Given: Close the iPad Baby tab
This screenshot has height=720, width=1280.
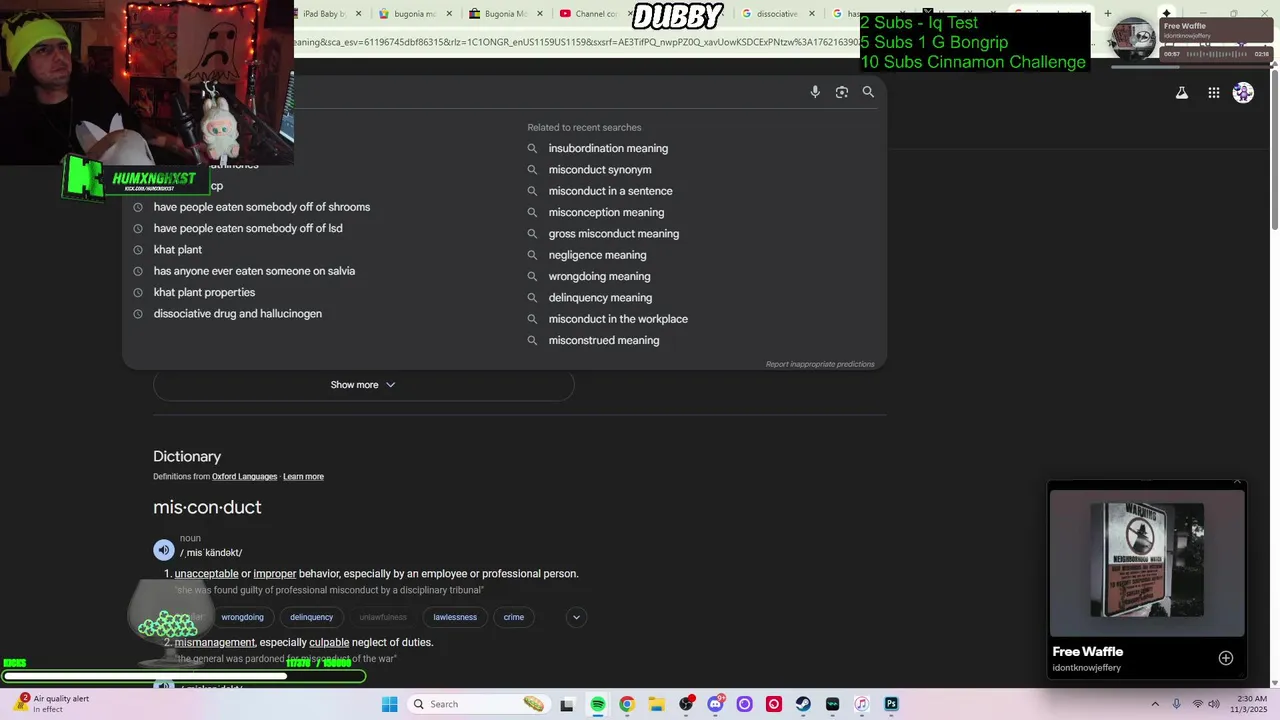Looking at the screenshot, I should coord(358,14).
